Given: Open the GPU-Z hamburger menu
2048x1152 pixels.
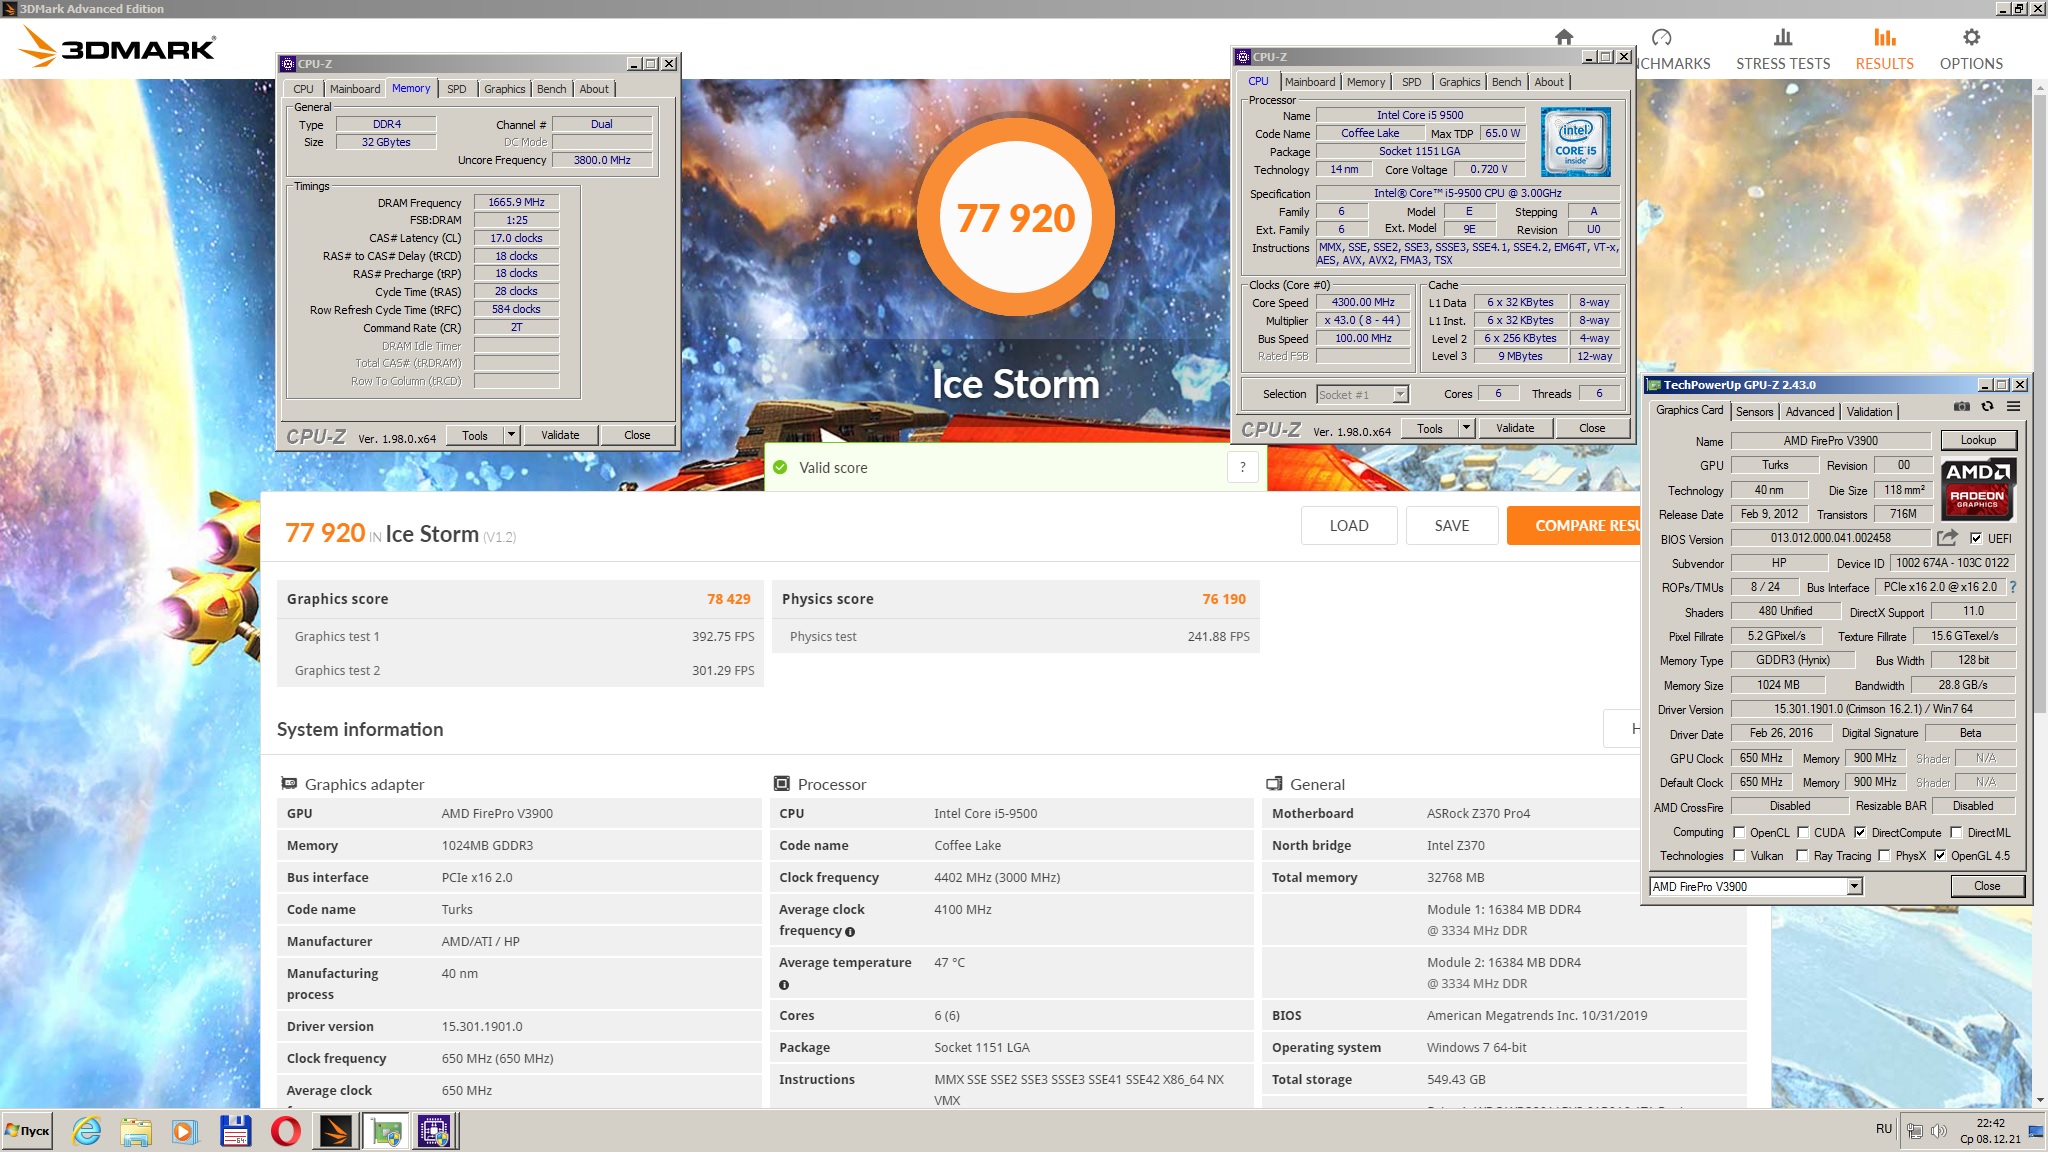Looking at the screenshot, I should tap(2014, 407).
